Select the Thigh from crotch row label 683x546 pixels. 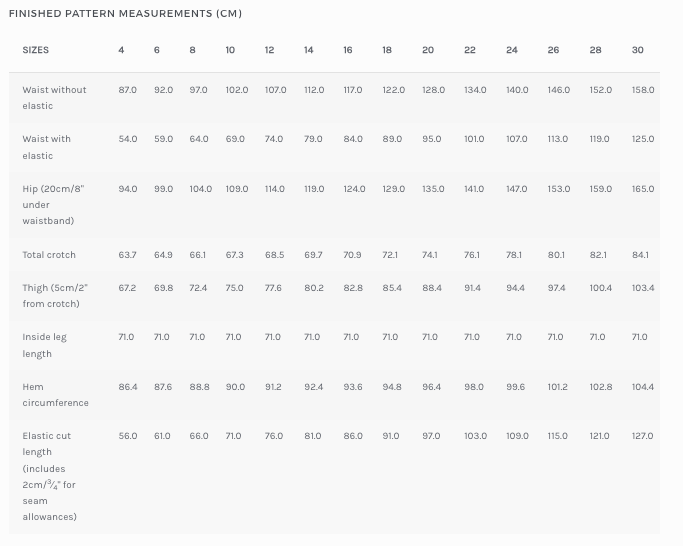(55, 296)
